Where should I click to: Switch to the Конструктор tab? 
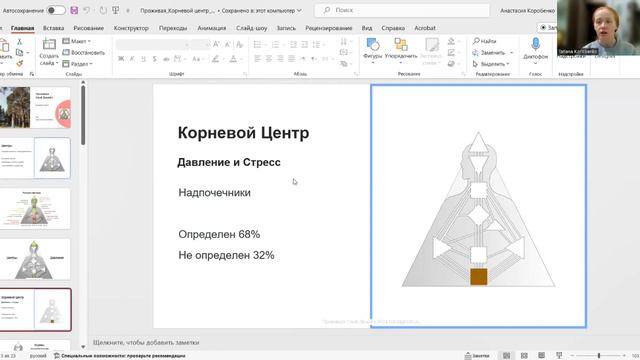coord(131,28)
